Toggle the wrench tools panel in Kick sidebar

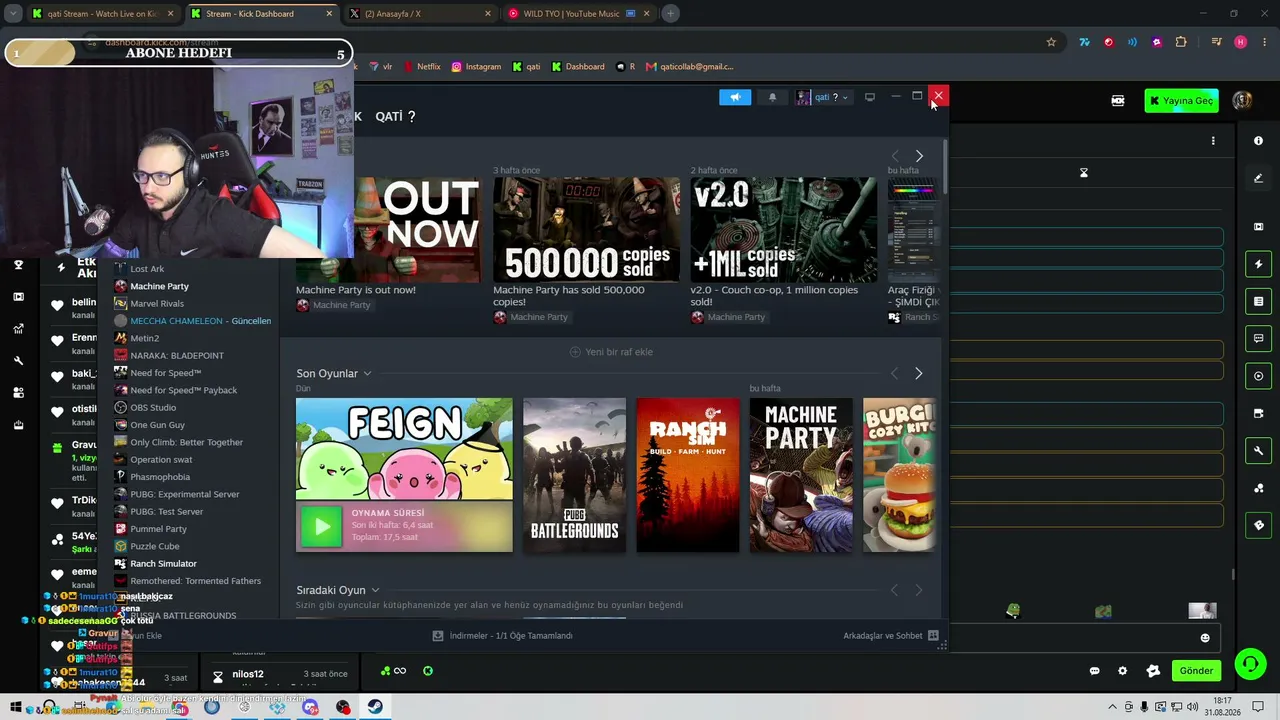[1258, 451]
